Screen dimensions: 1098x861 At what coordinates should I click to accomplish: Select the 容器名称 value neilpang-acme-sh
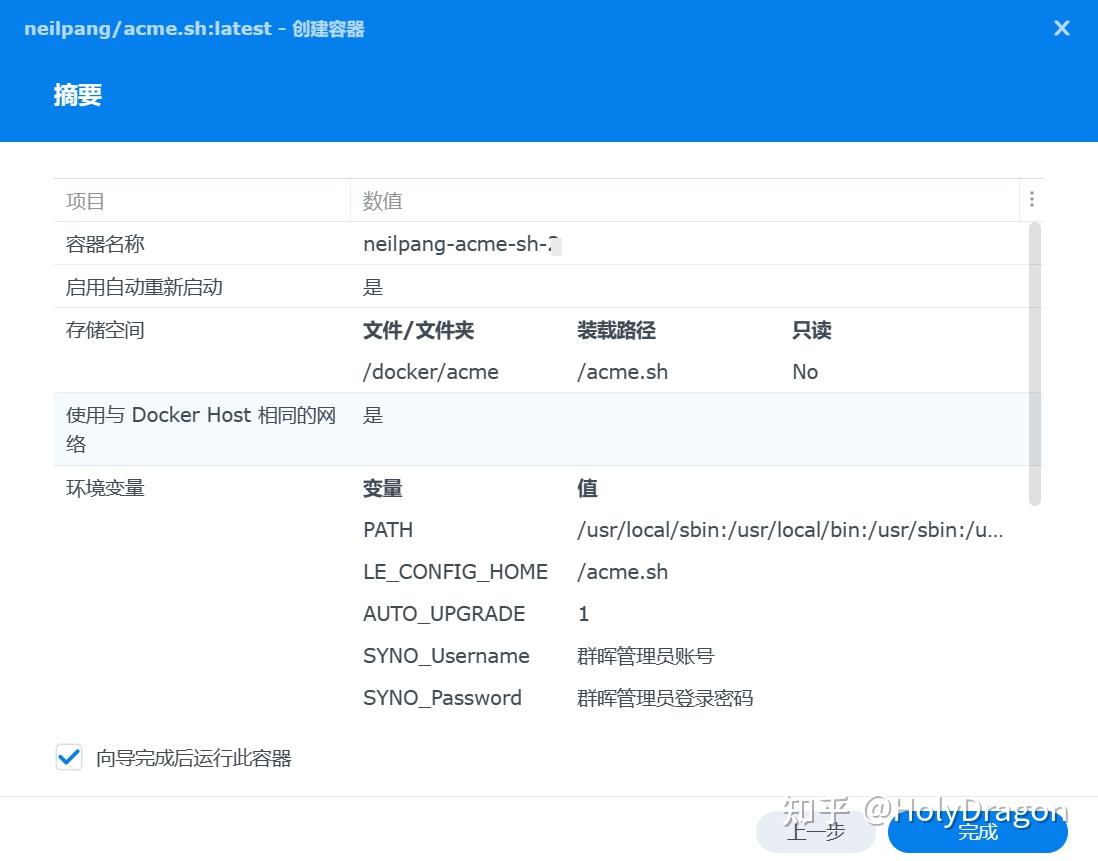click(458, 243)
